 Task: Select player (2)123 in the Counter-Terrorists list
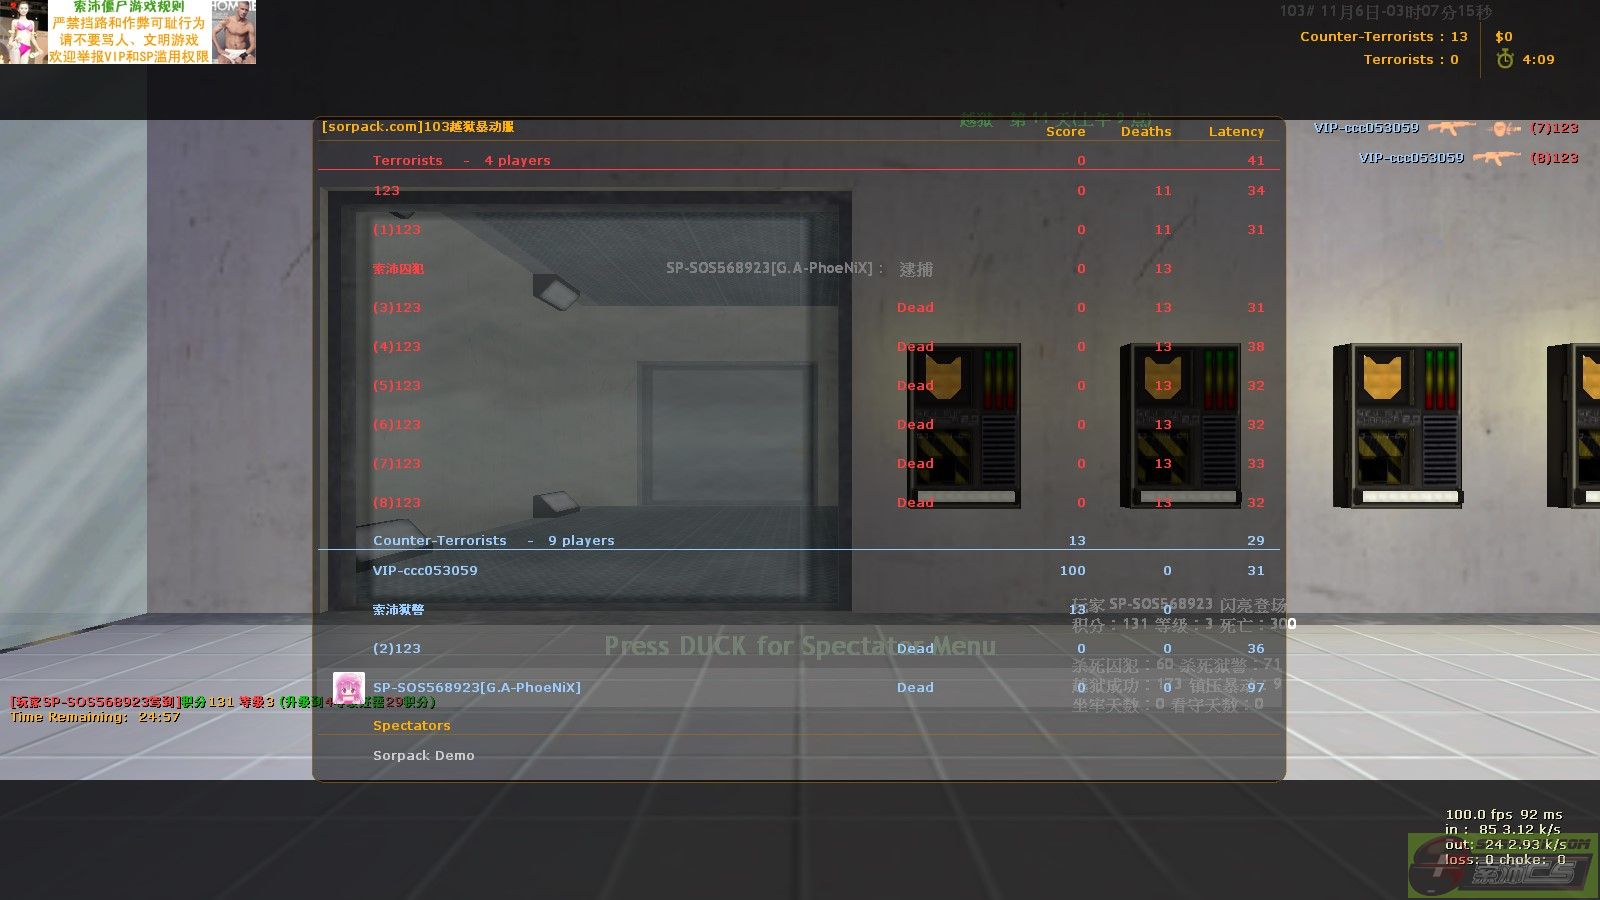pos(397,649)
